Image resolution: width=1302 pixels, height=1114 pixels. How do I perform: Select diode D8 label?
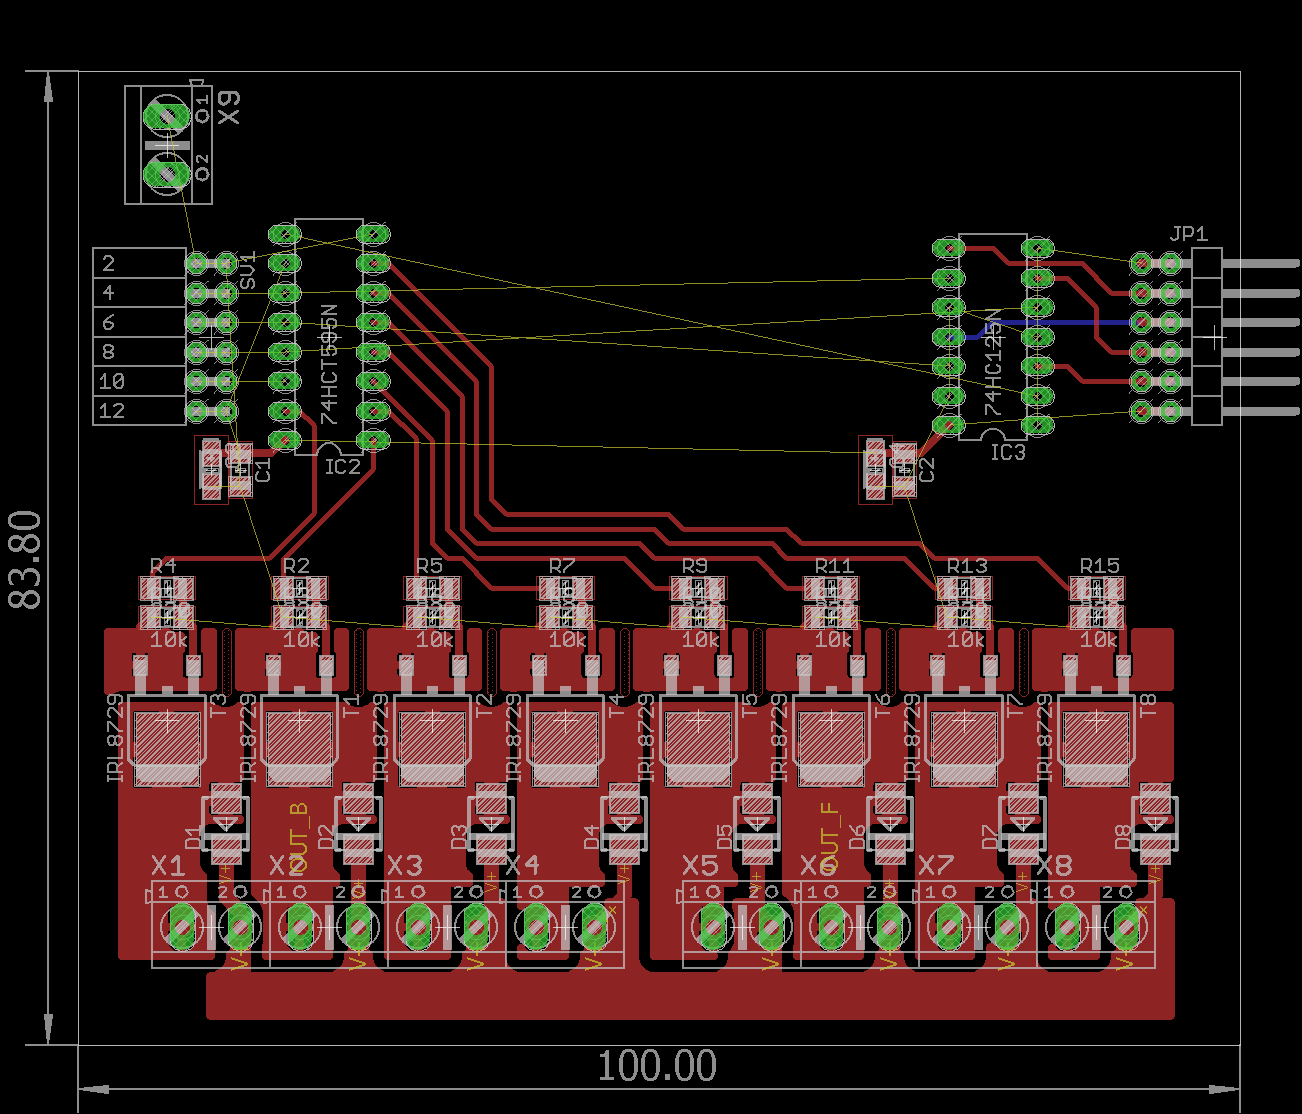tap(1123, 837)
